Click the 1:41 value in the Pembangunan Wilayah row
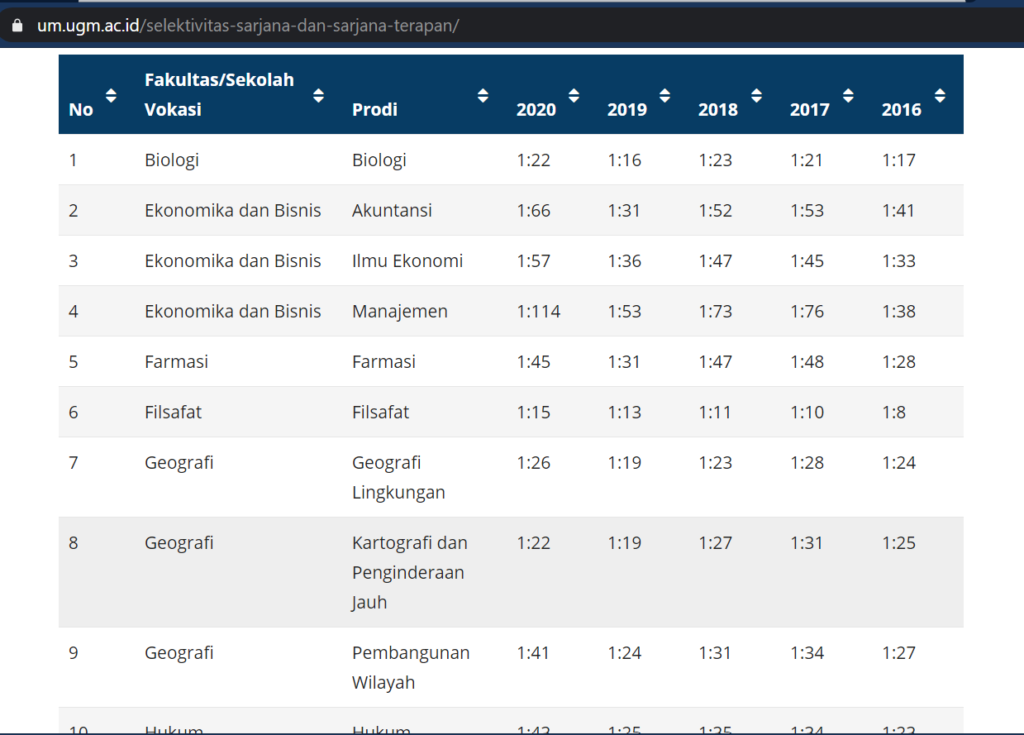 coord(533,653)
